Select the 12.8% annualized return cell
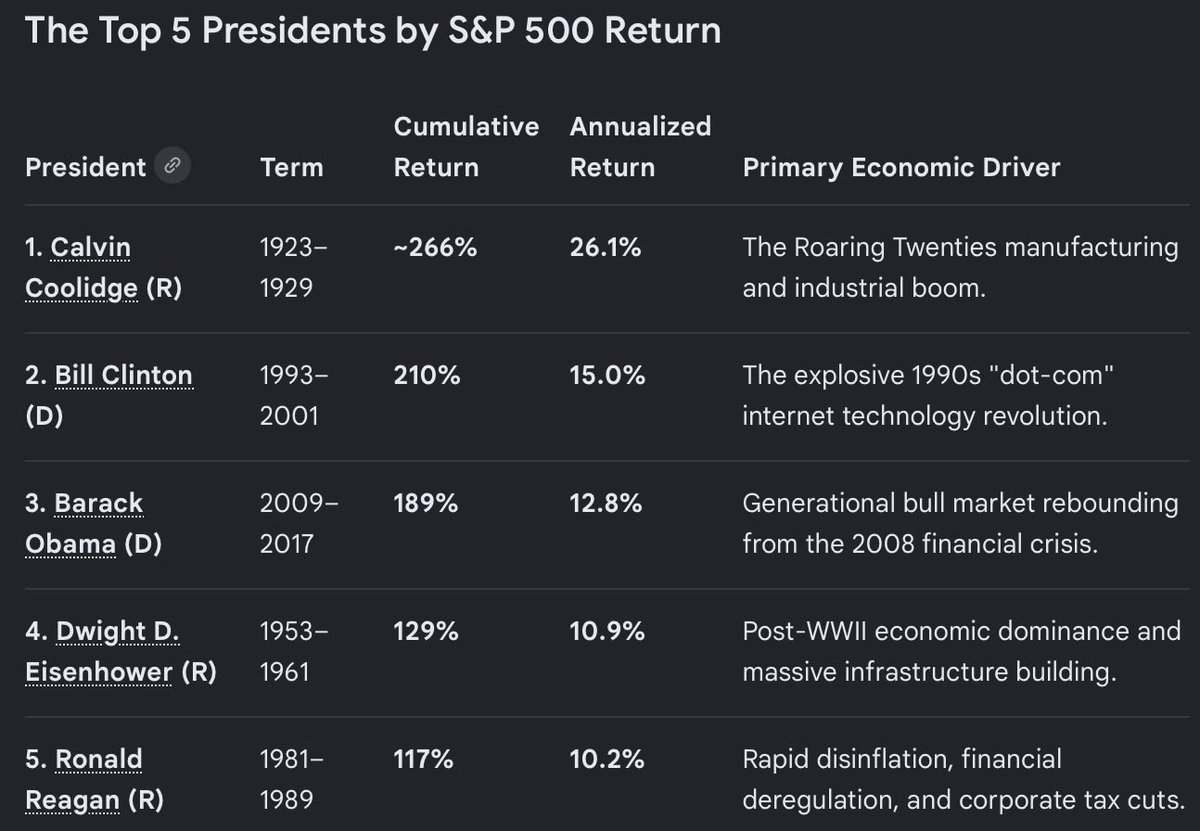The width and height of the screenshot is (1200, 831). coord(605,503)
